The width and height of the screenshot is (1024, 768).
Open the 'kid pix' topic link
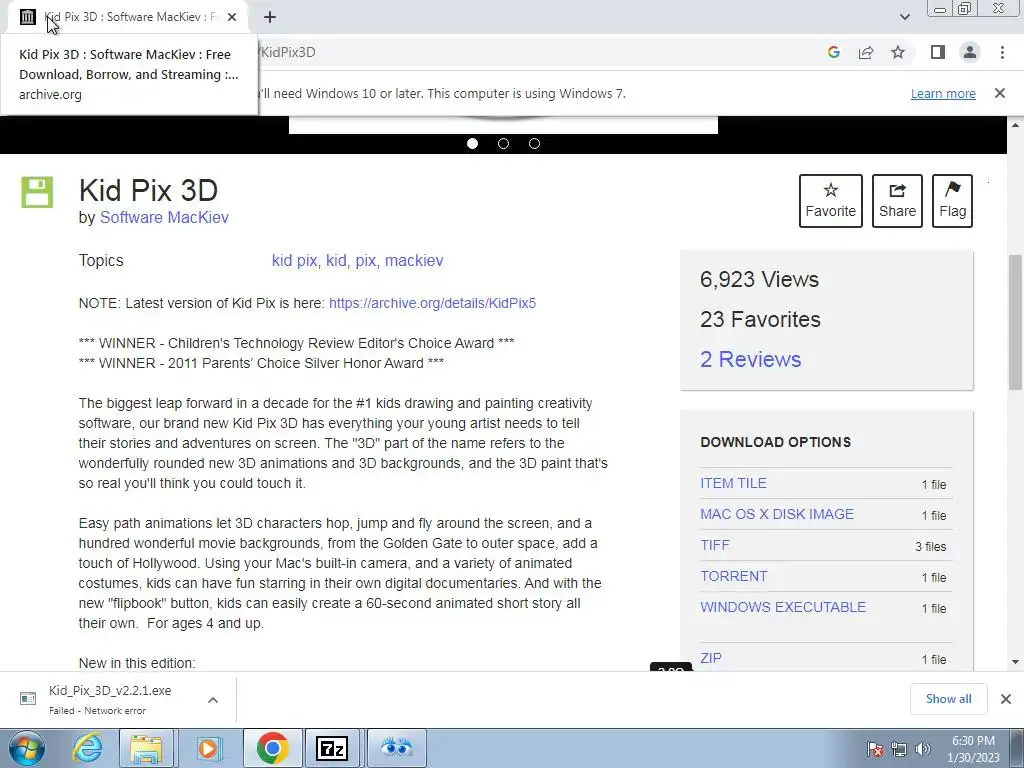(294, 261)
